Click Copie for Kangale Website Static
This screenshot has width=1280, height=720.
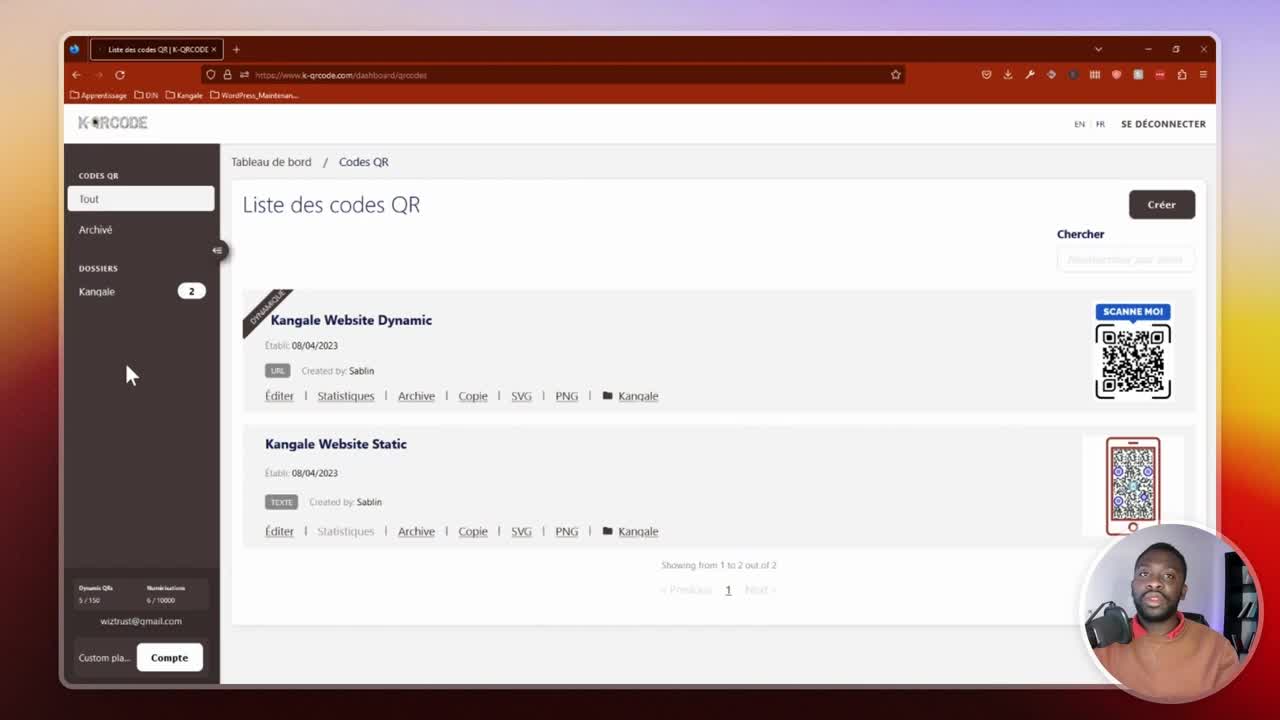pyautogui.click(x=473, y=531)
